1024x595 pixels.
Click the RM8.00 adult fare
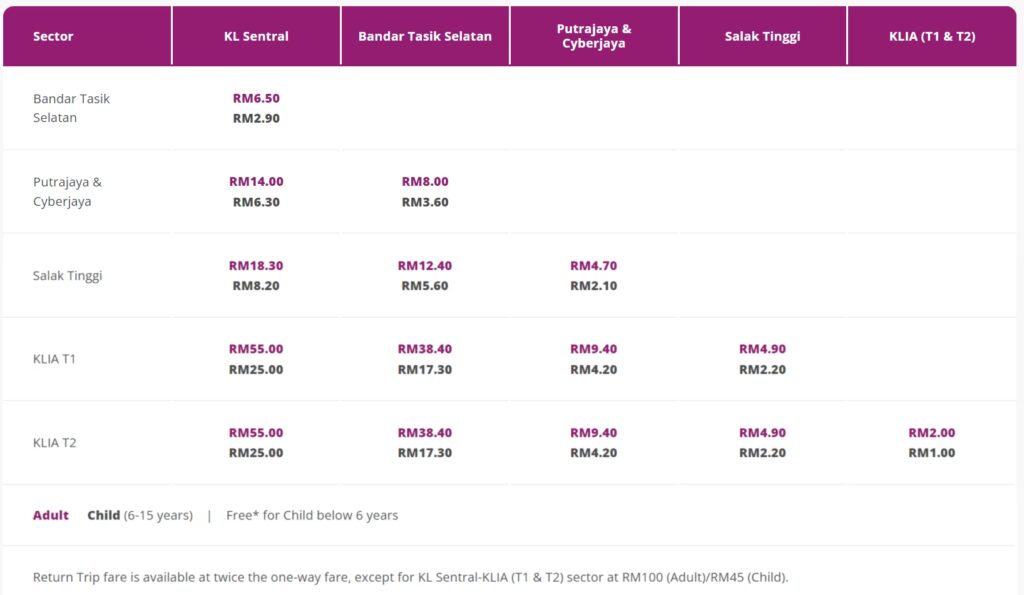(x=425, y=182)
